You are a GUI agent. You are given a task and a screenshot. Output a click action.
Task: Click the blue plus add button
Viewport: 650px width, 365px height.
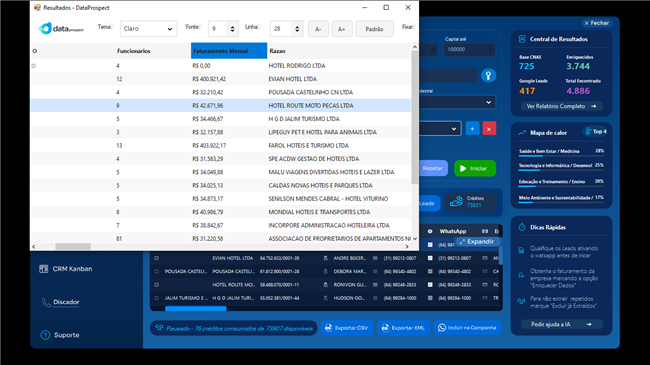click(x=472, y=129)
